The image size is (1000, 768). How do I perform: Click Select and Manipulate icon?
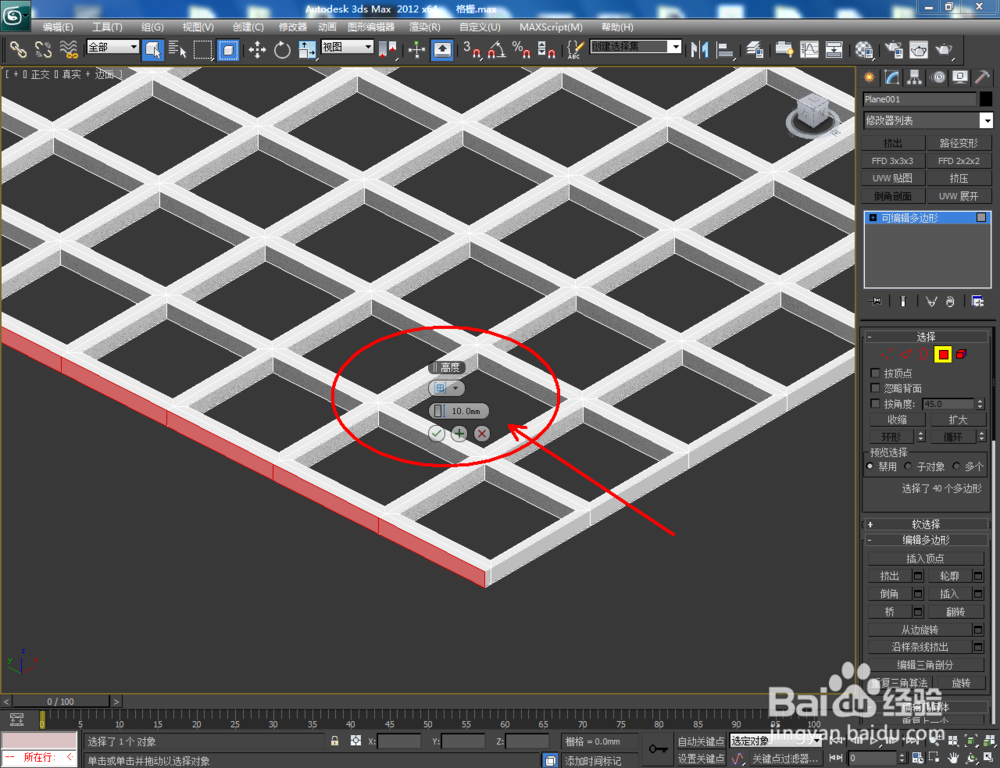point(416,49)
